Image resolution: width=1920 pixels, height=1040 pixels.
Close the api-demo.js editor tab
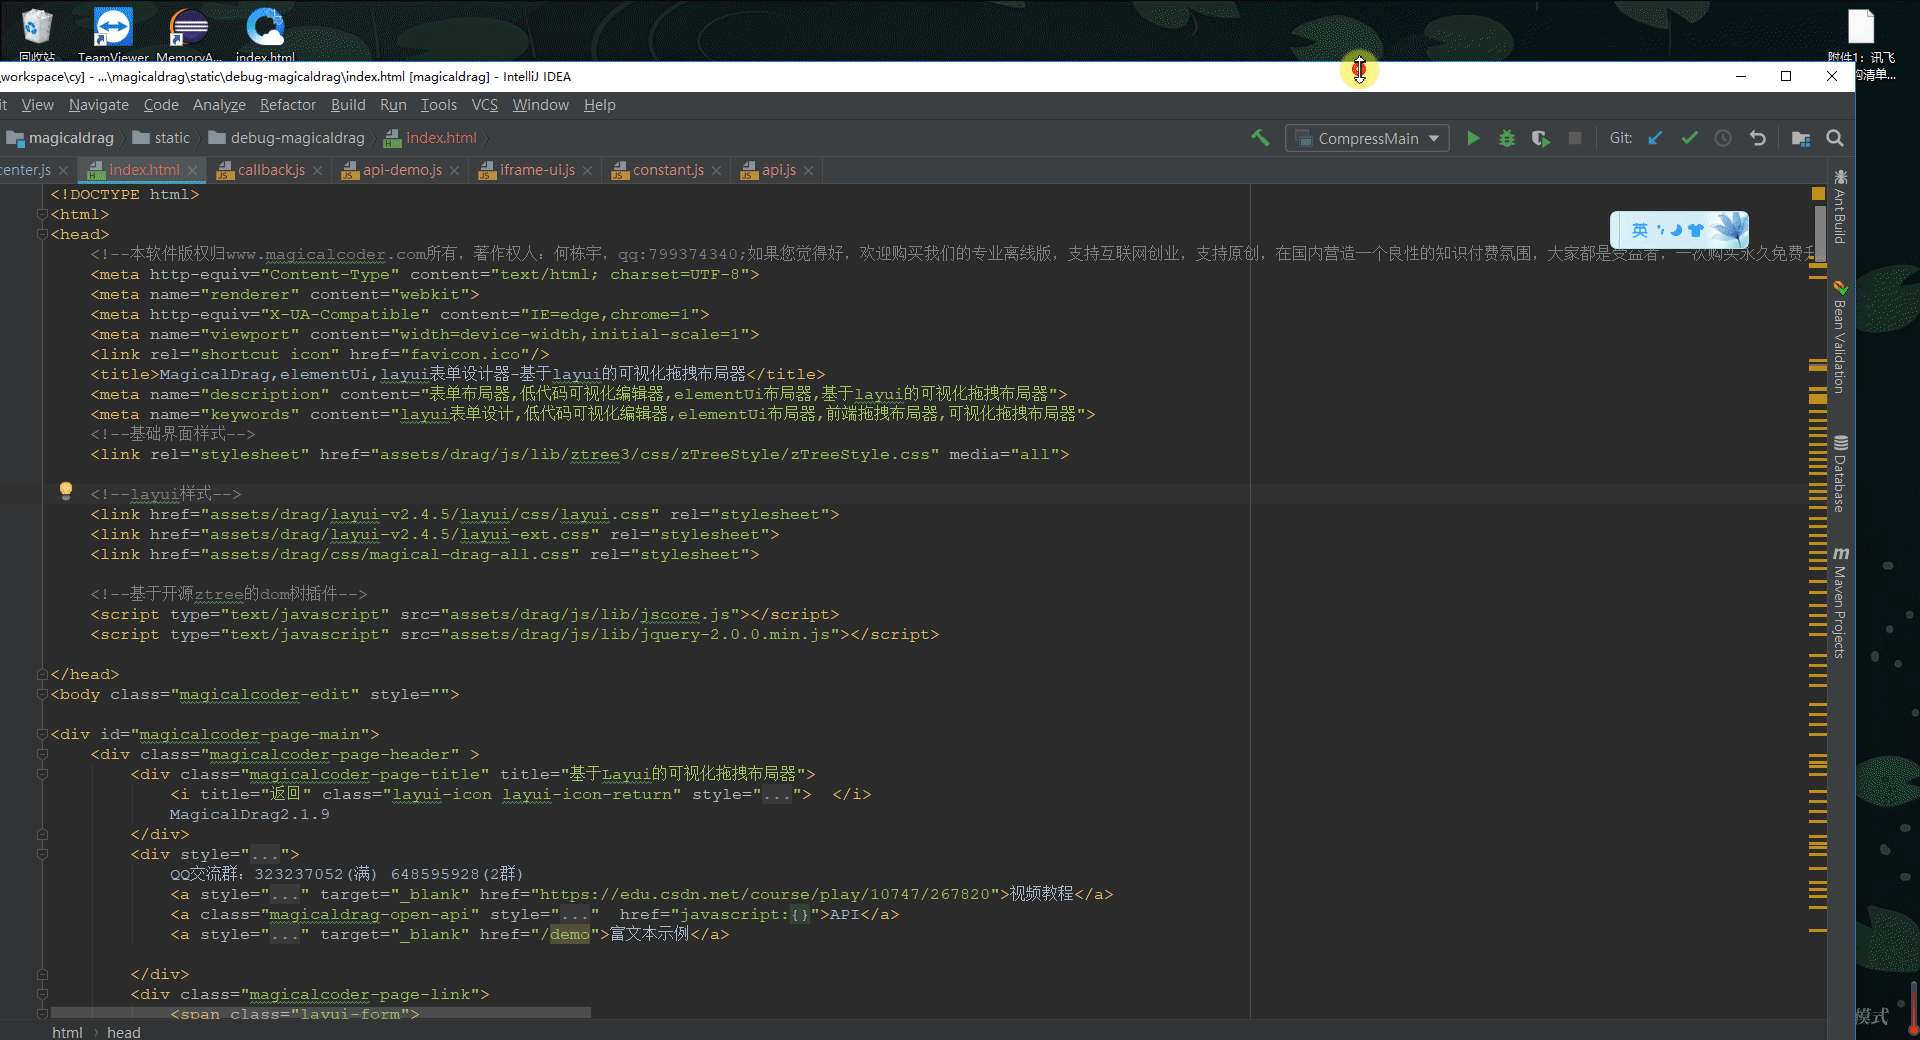(x=454, y=171)
